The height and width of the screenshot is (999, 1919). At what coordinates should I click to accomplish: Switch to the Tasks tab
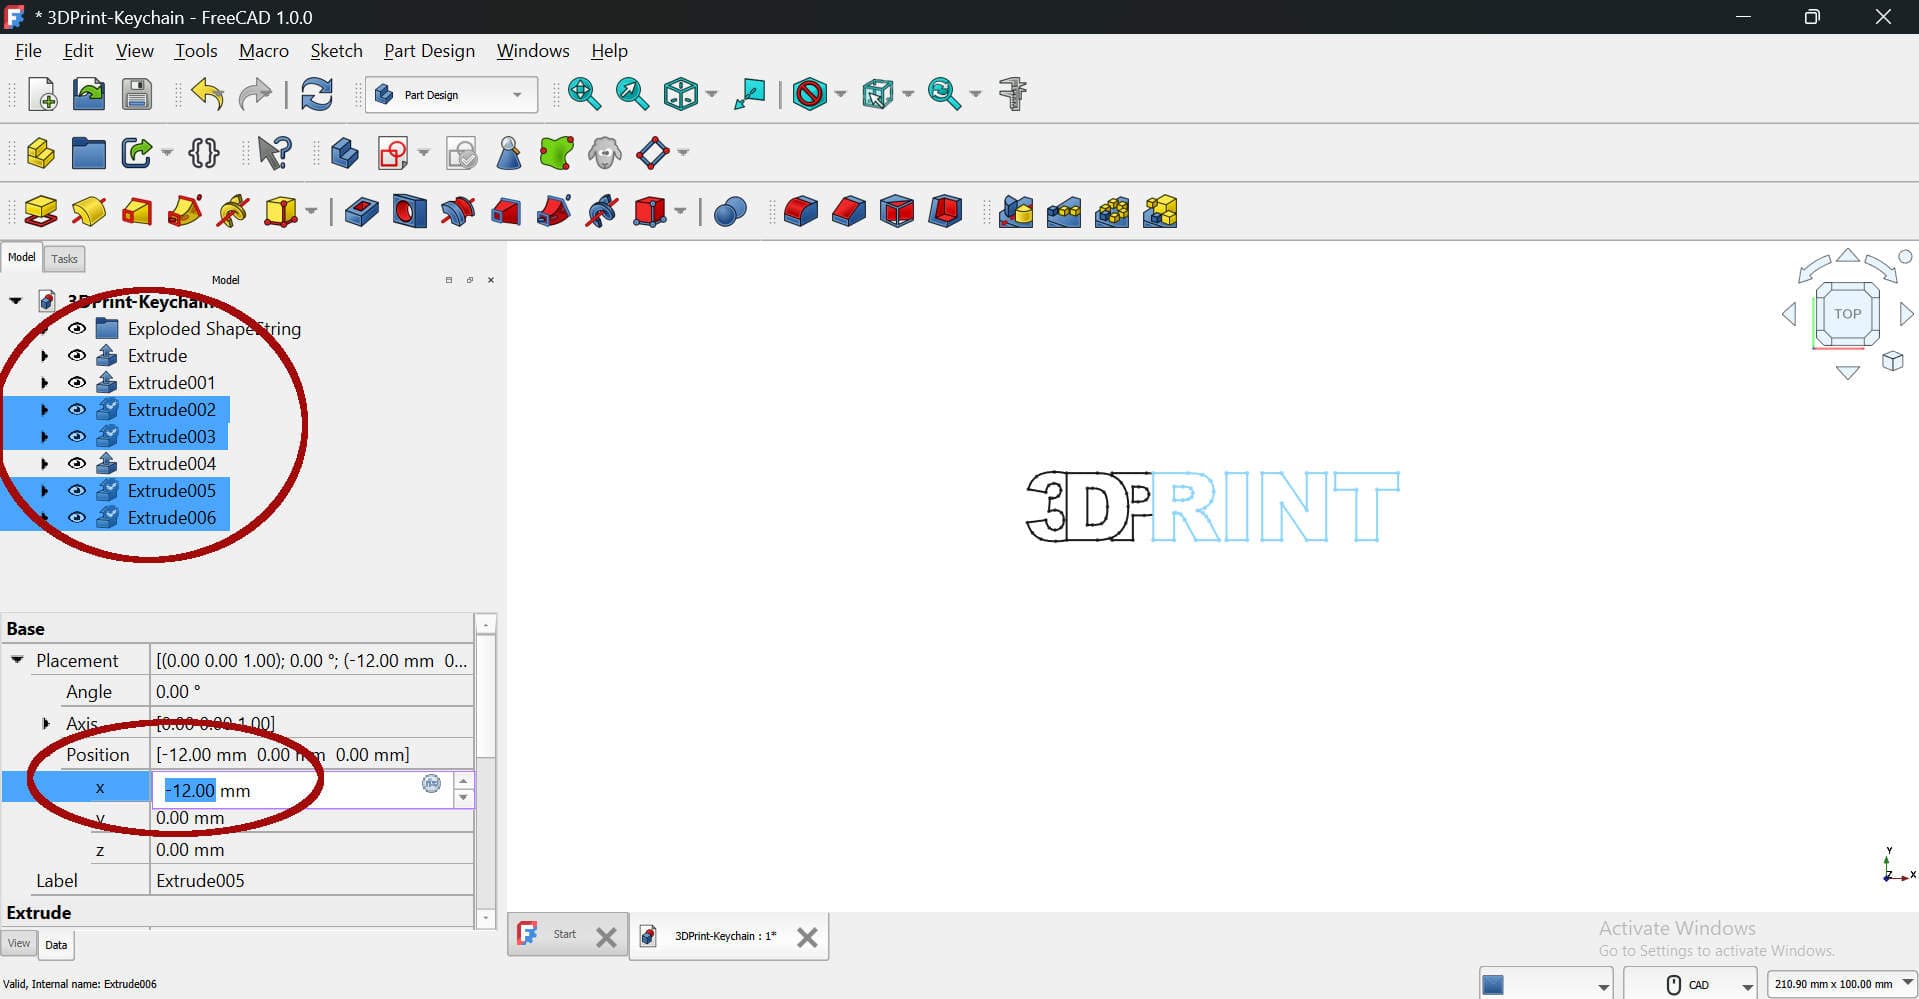(64, 259)
